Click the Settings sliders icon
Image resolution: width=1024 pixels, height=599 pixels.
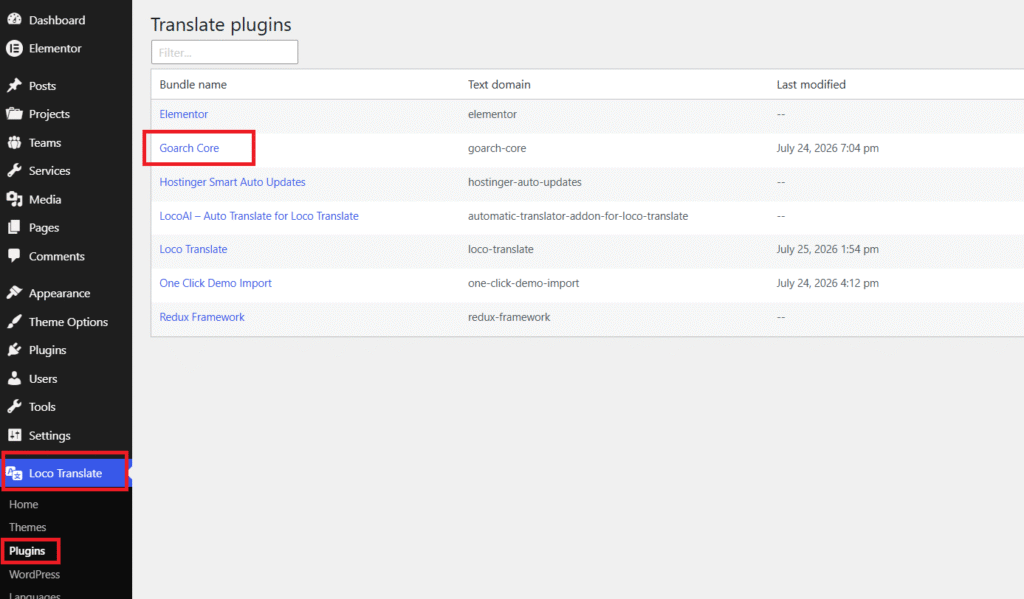(14, 435)
